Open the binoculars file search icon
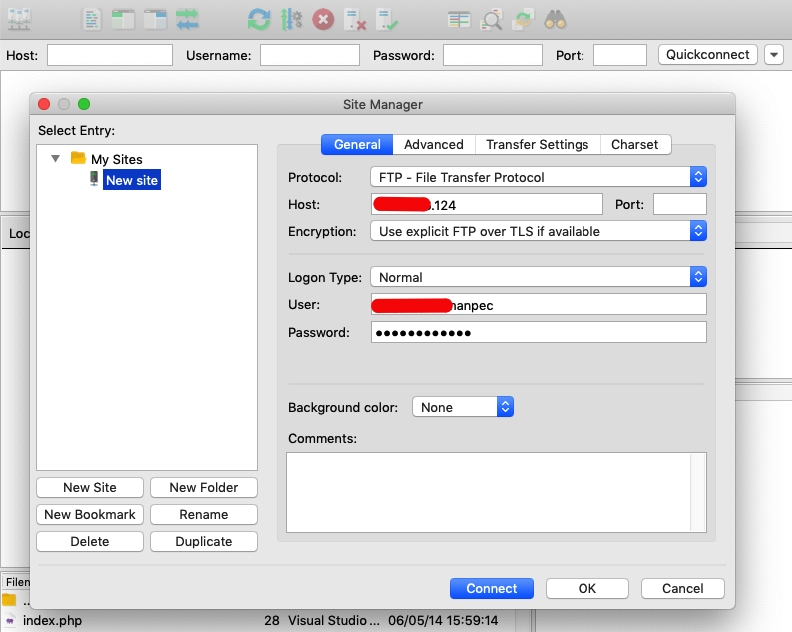Image resolution: width=792 pixels, height=632 pixels. [x=556, y=18]
